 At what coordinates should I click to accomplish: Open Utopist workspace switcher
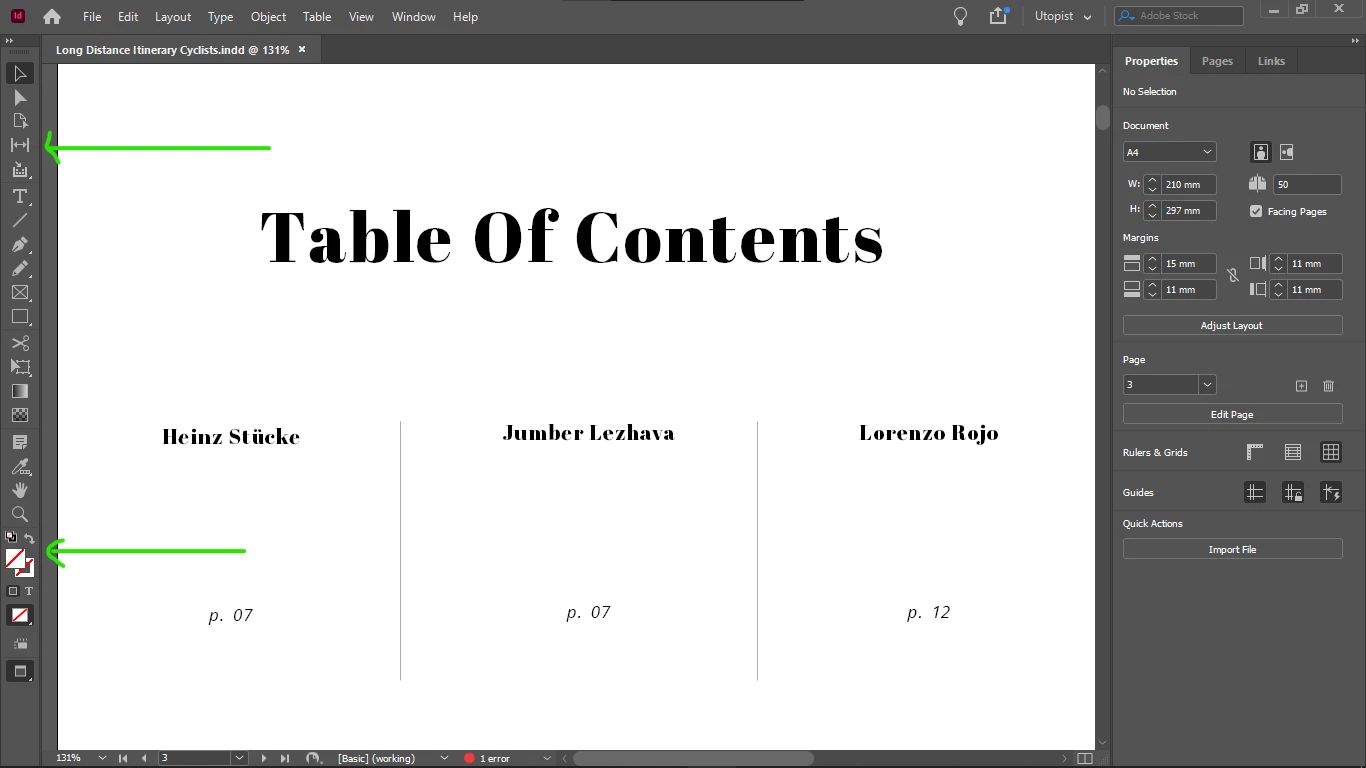(1063, 16)
